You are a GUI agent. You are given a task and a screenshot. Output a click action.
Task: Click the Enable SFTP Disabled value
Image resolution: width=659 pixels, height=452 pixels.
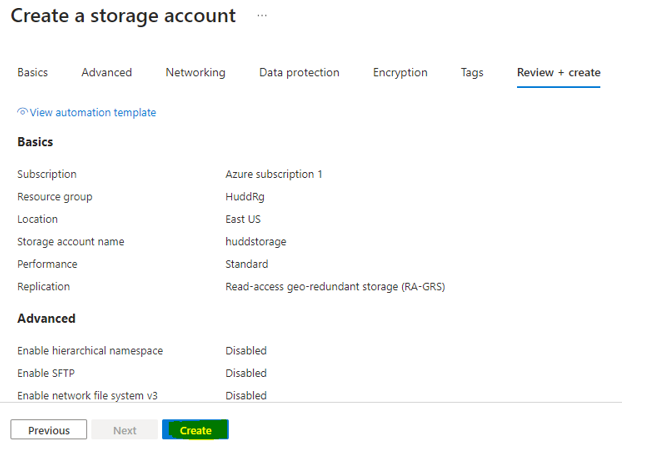[246, 373]
